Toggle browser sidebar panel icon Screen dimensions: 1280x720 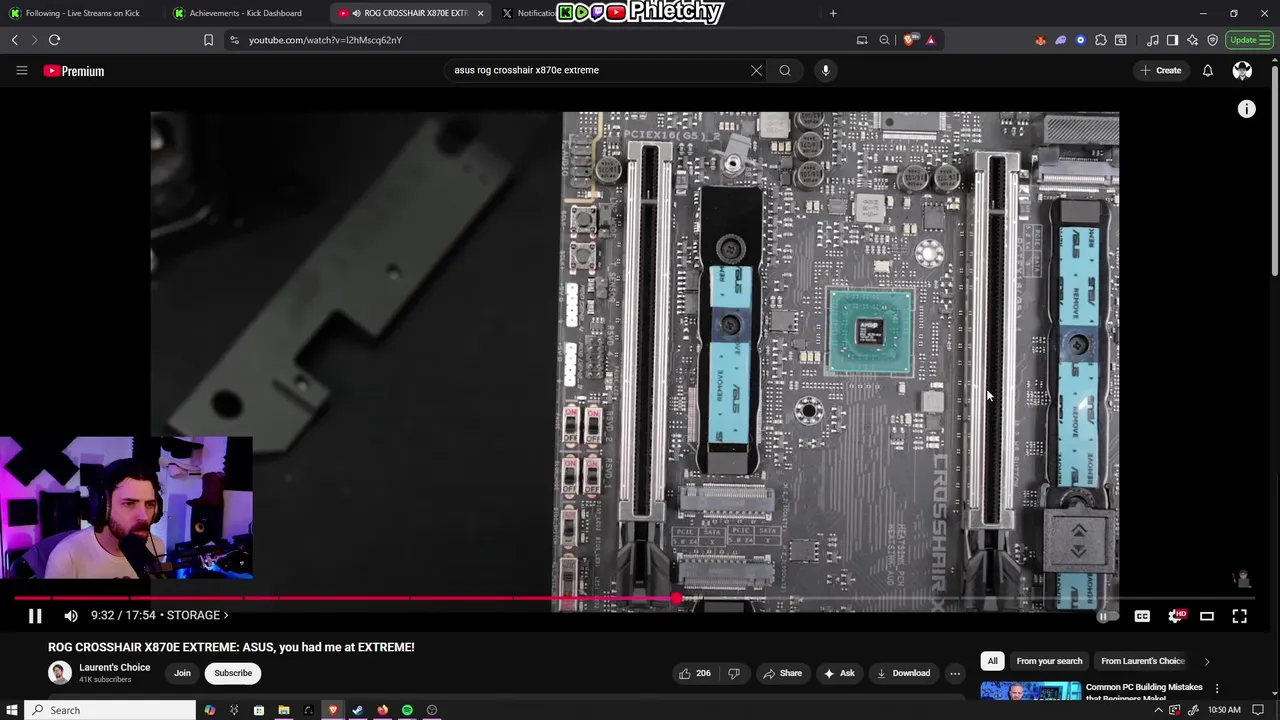click(x=1172, y=40)
